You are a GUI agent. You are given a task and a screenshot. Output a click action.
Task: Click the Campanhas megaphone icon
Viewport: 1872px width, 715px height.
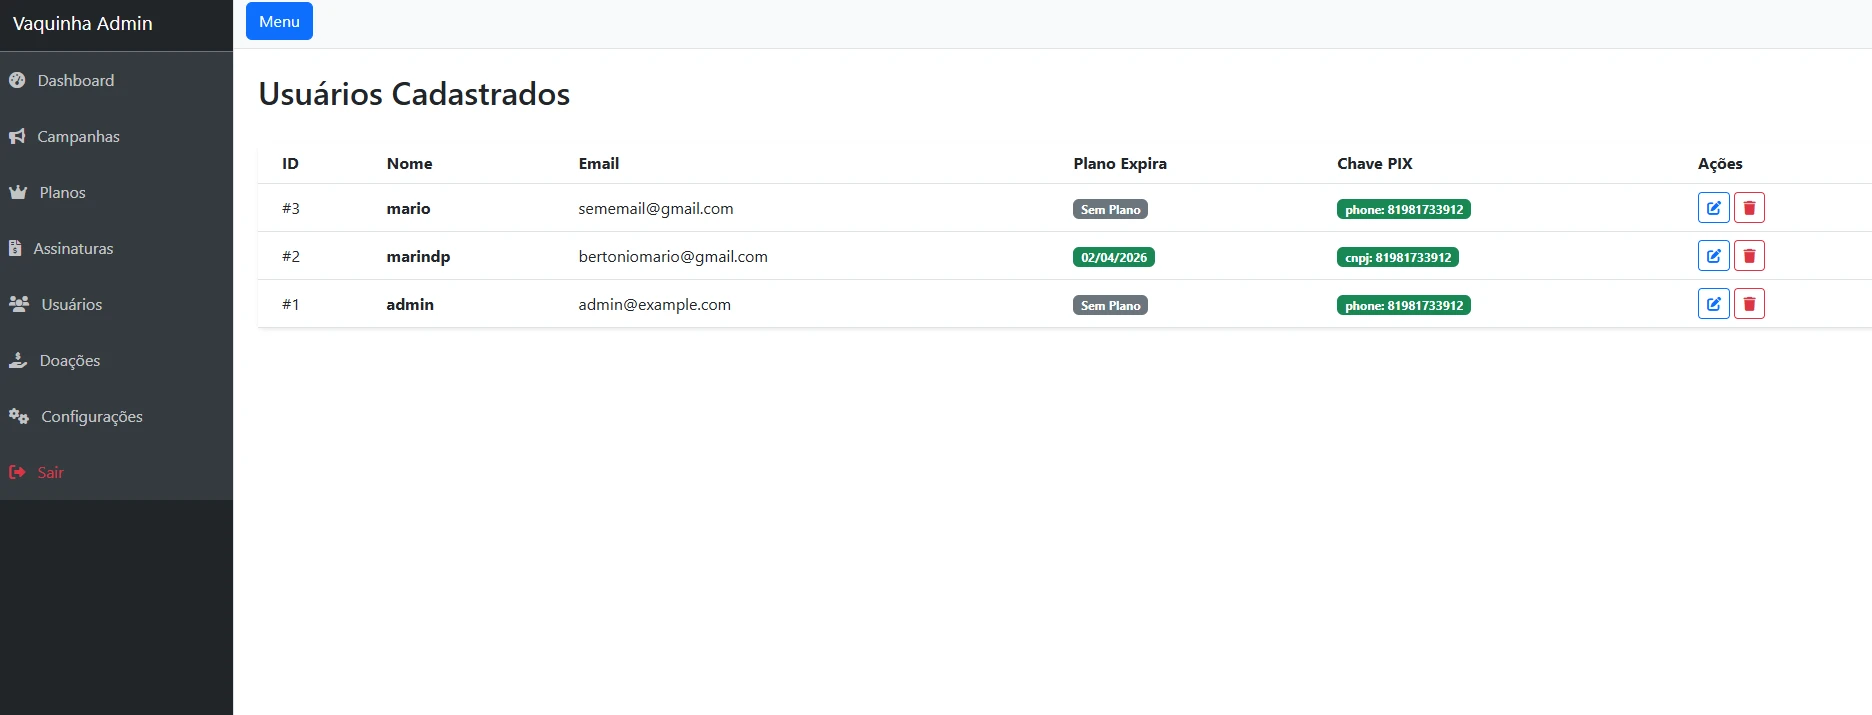click(17, 136)
